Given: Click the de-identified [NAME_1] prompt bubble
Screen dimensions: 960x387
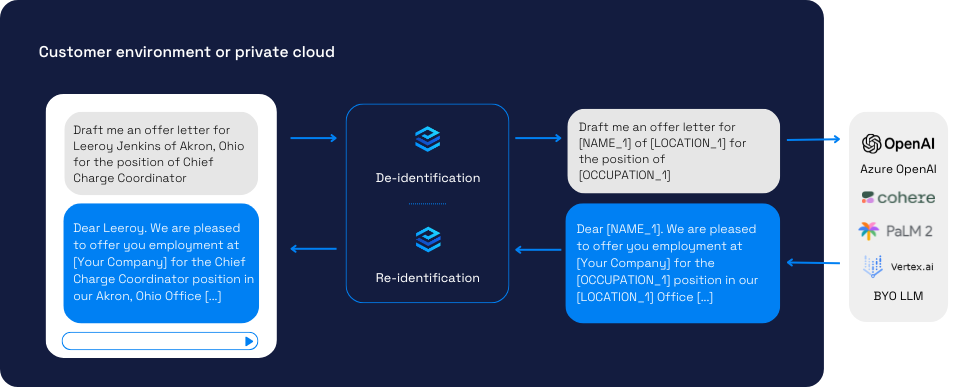Looking at the screenshot, I should (673, 151).
